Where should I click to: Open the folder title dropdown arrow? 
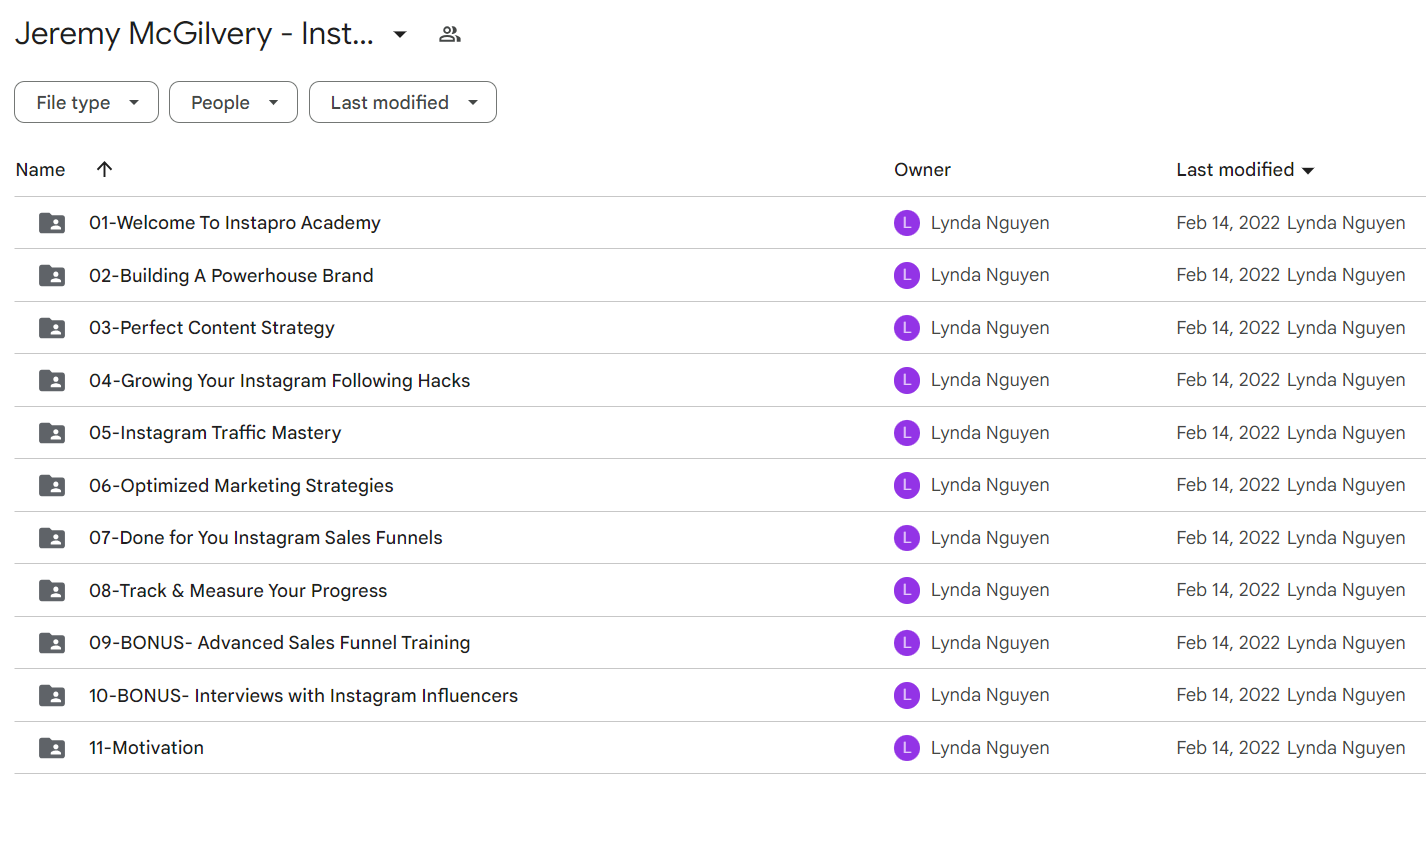400,34
